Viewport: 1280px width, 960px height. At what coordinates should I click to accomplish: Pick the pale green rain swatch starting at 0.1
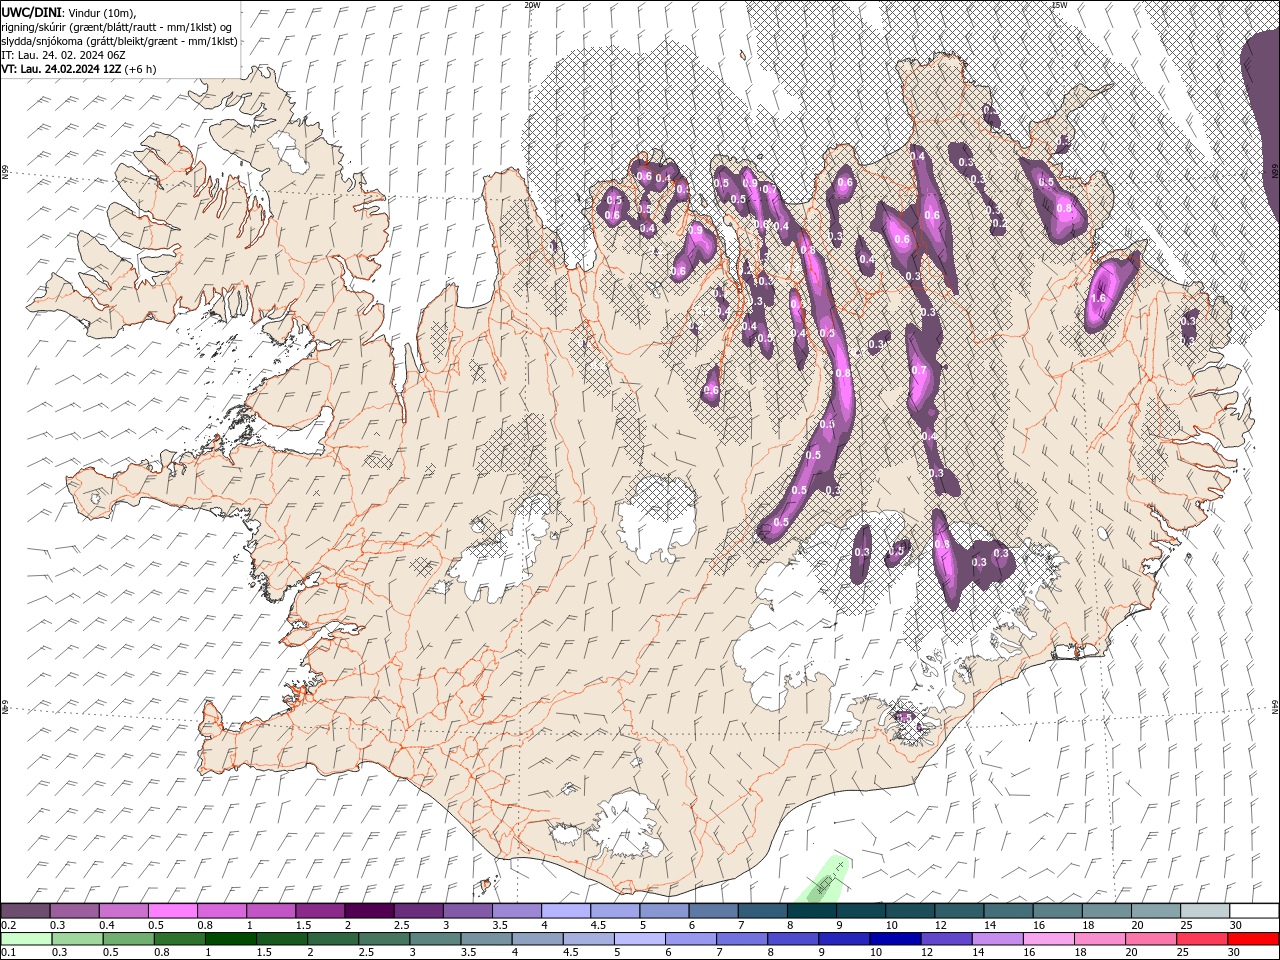coord(26,939)
